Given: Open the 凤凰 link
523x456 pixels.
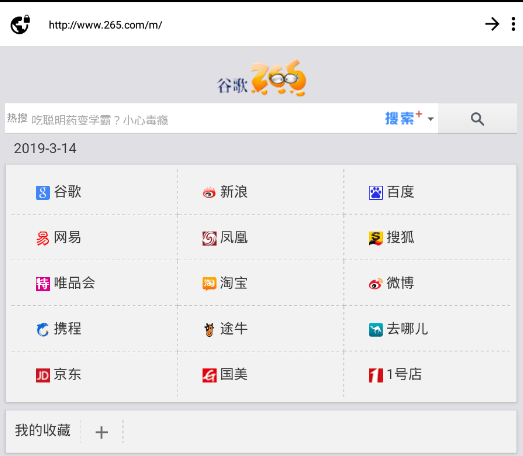Looking at the screenshot, I should click(x=234, y=238).
